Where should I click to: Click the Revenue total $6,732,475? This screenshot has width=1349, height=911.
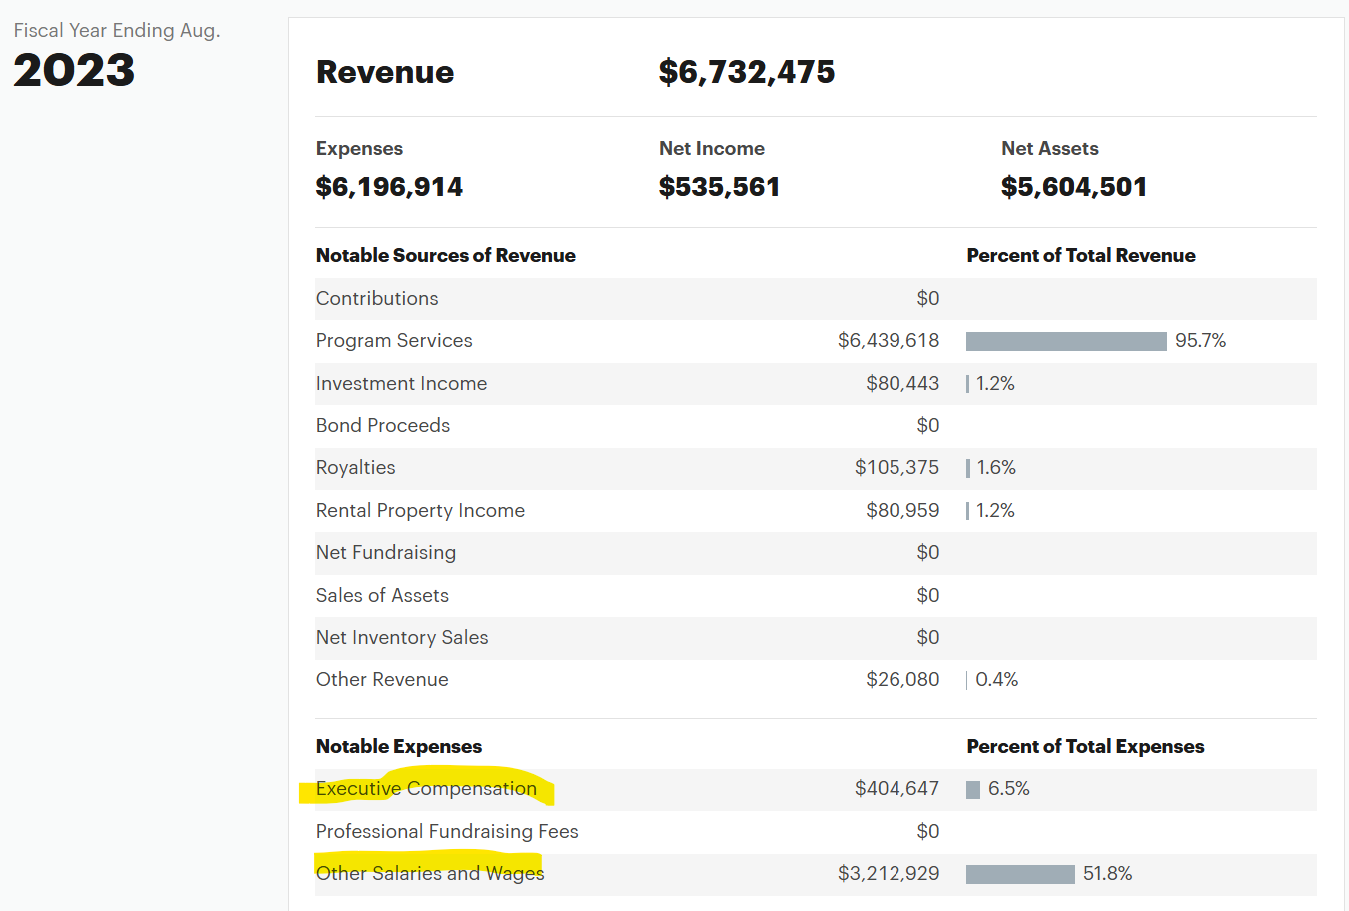746,72
